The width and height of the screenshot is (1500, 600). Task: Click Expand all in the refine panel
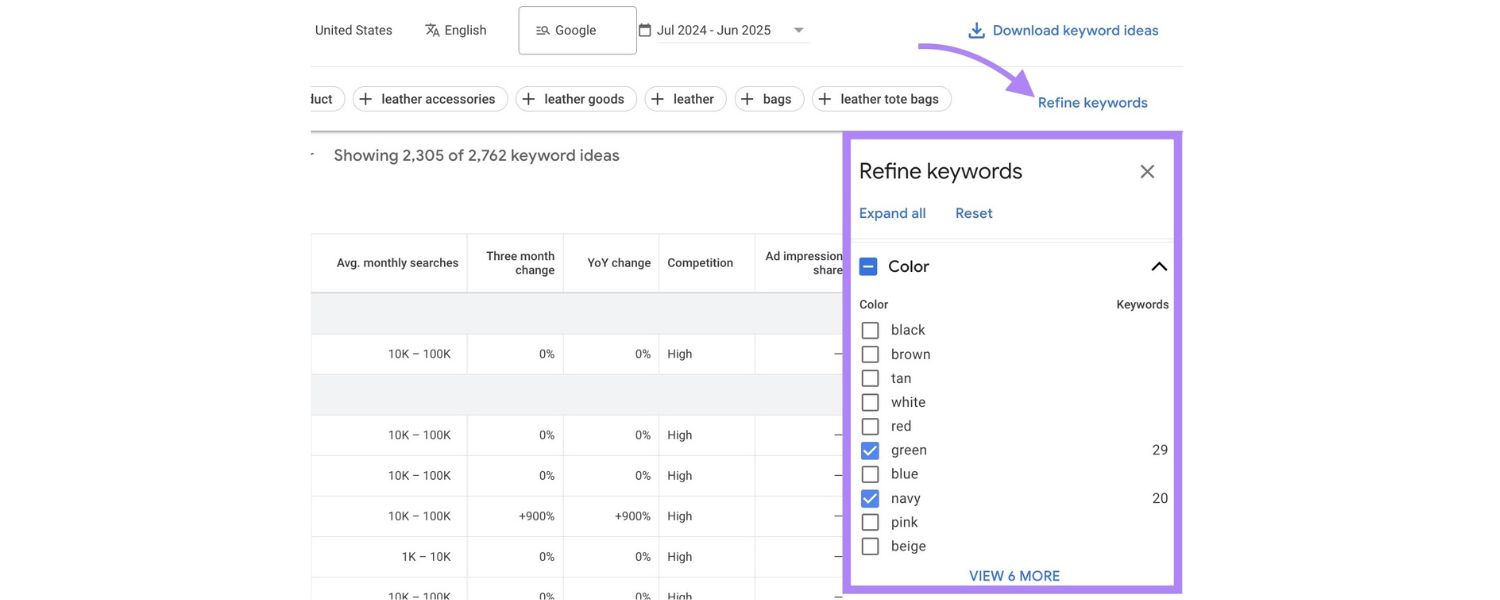point(892,213)
